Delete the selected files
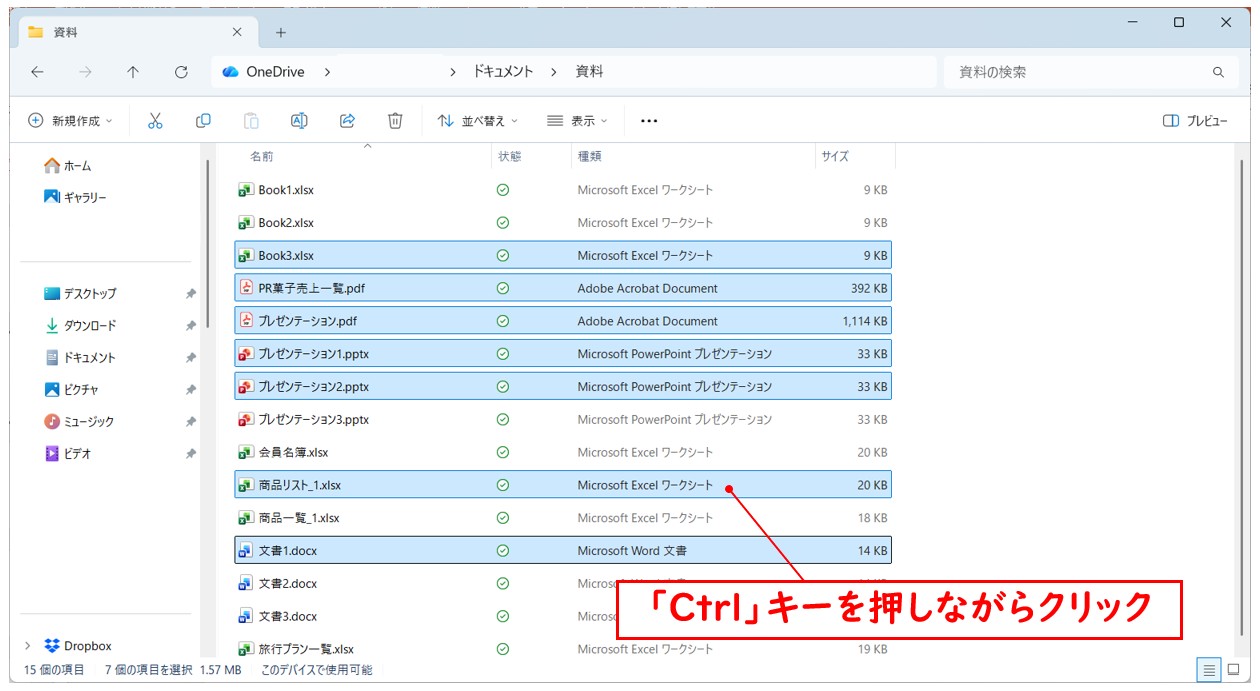 click(394, 120)
